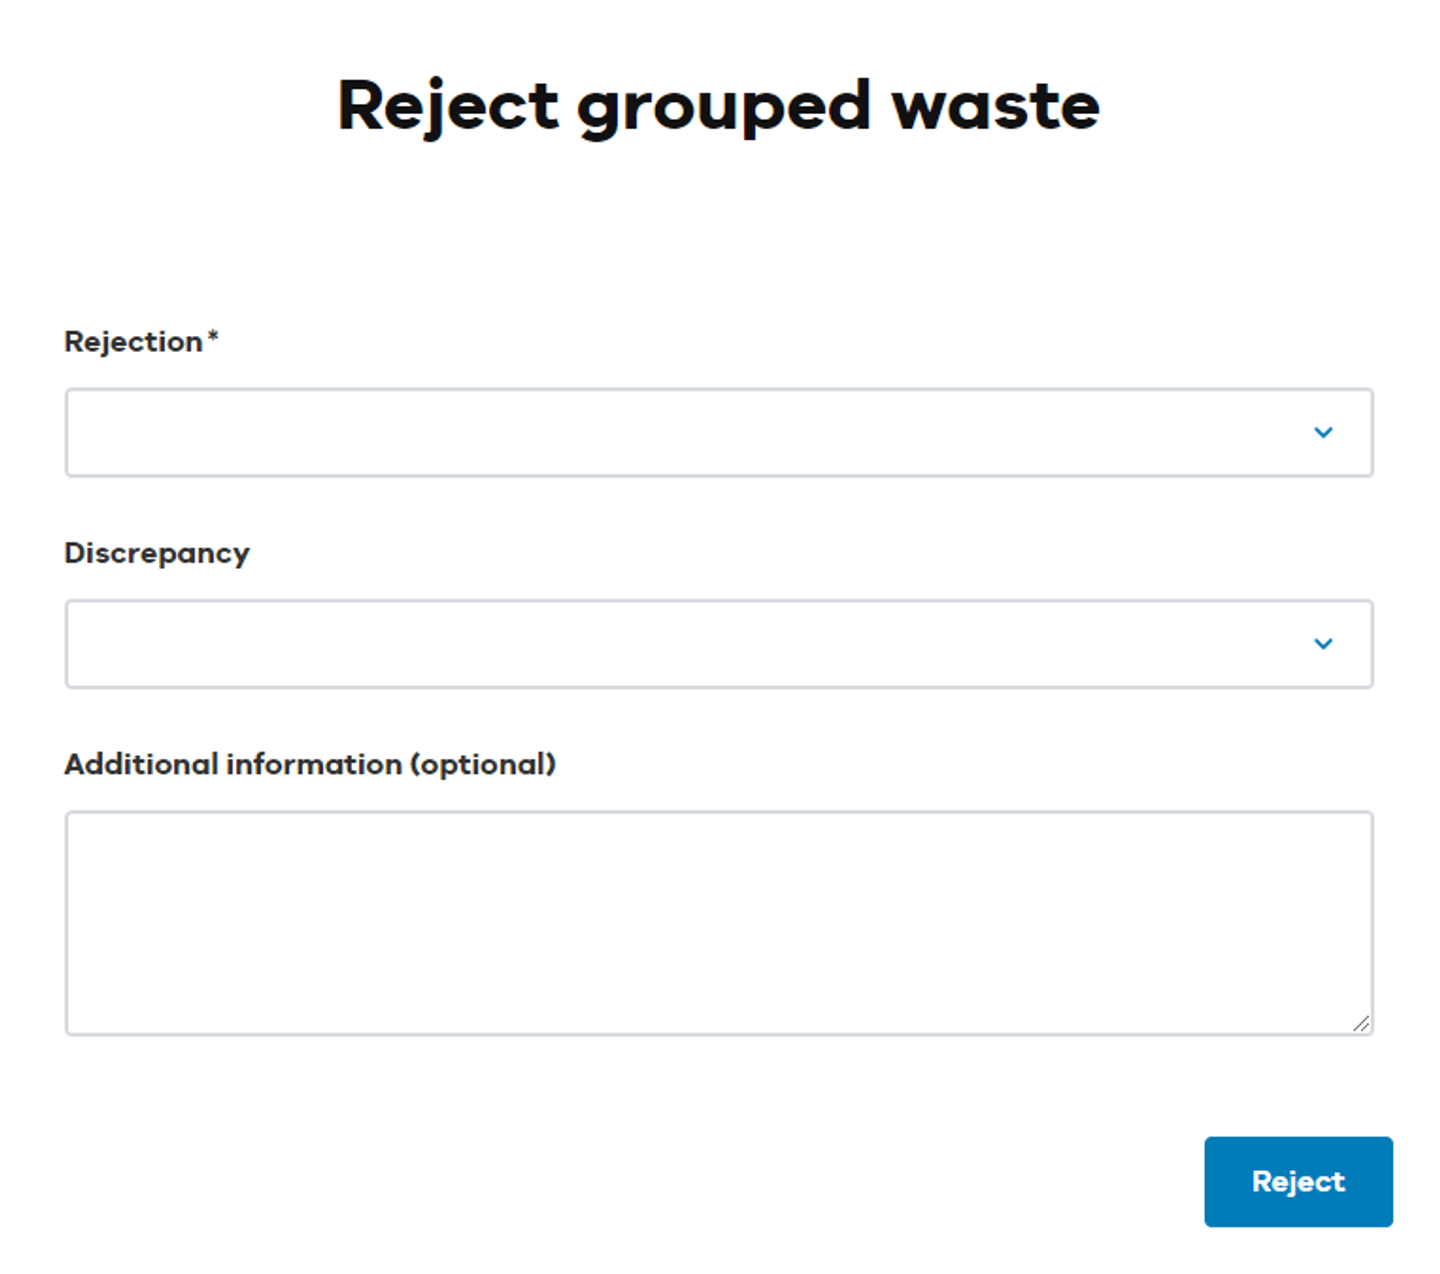Viewport: 1440px width, 1274px height.
Task: Open rejection reason options
Action: (x=719, y=432)
